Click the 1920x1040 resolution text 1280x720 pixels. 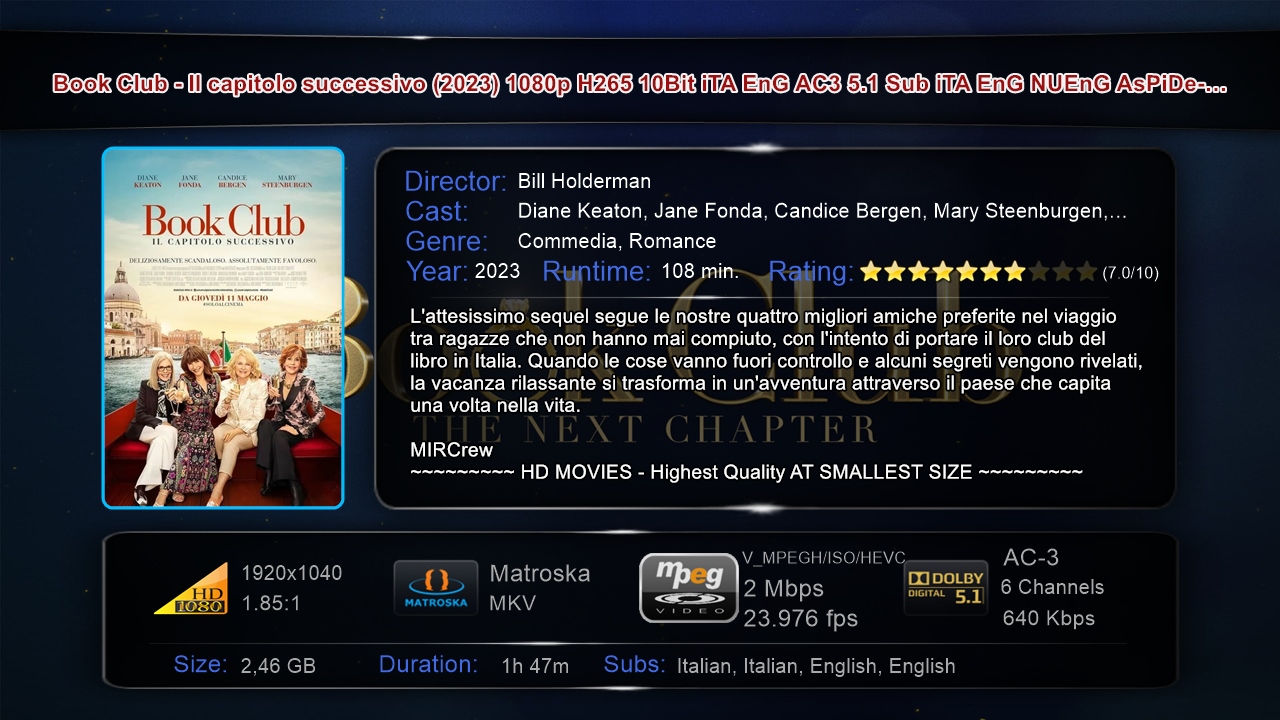click(x=292, y=573)
